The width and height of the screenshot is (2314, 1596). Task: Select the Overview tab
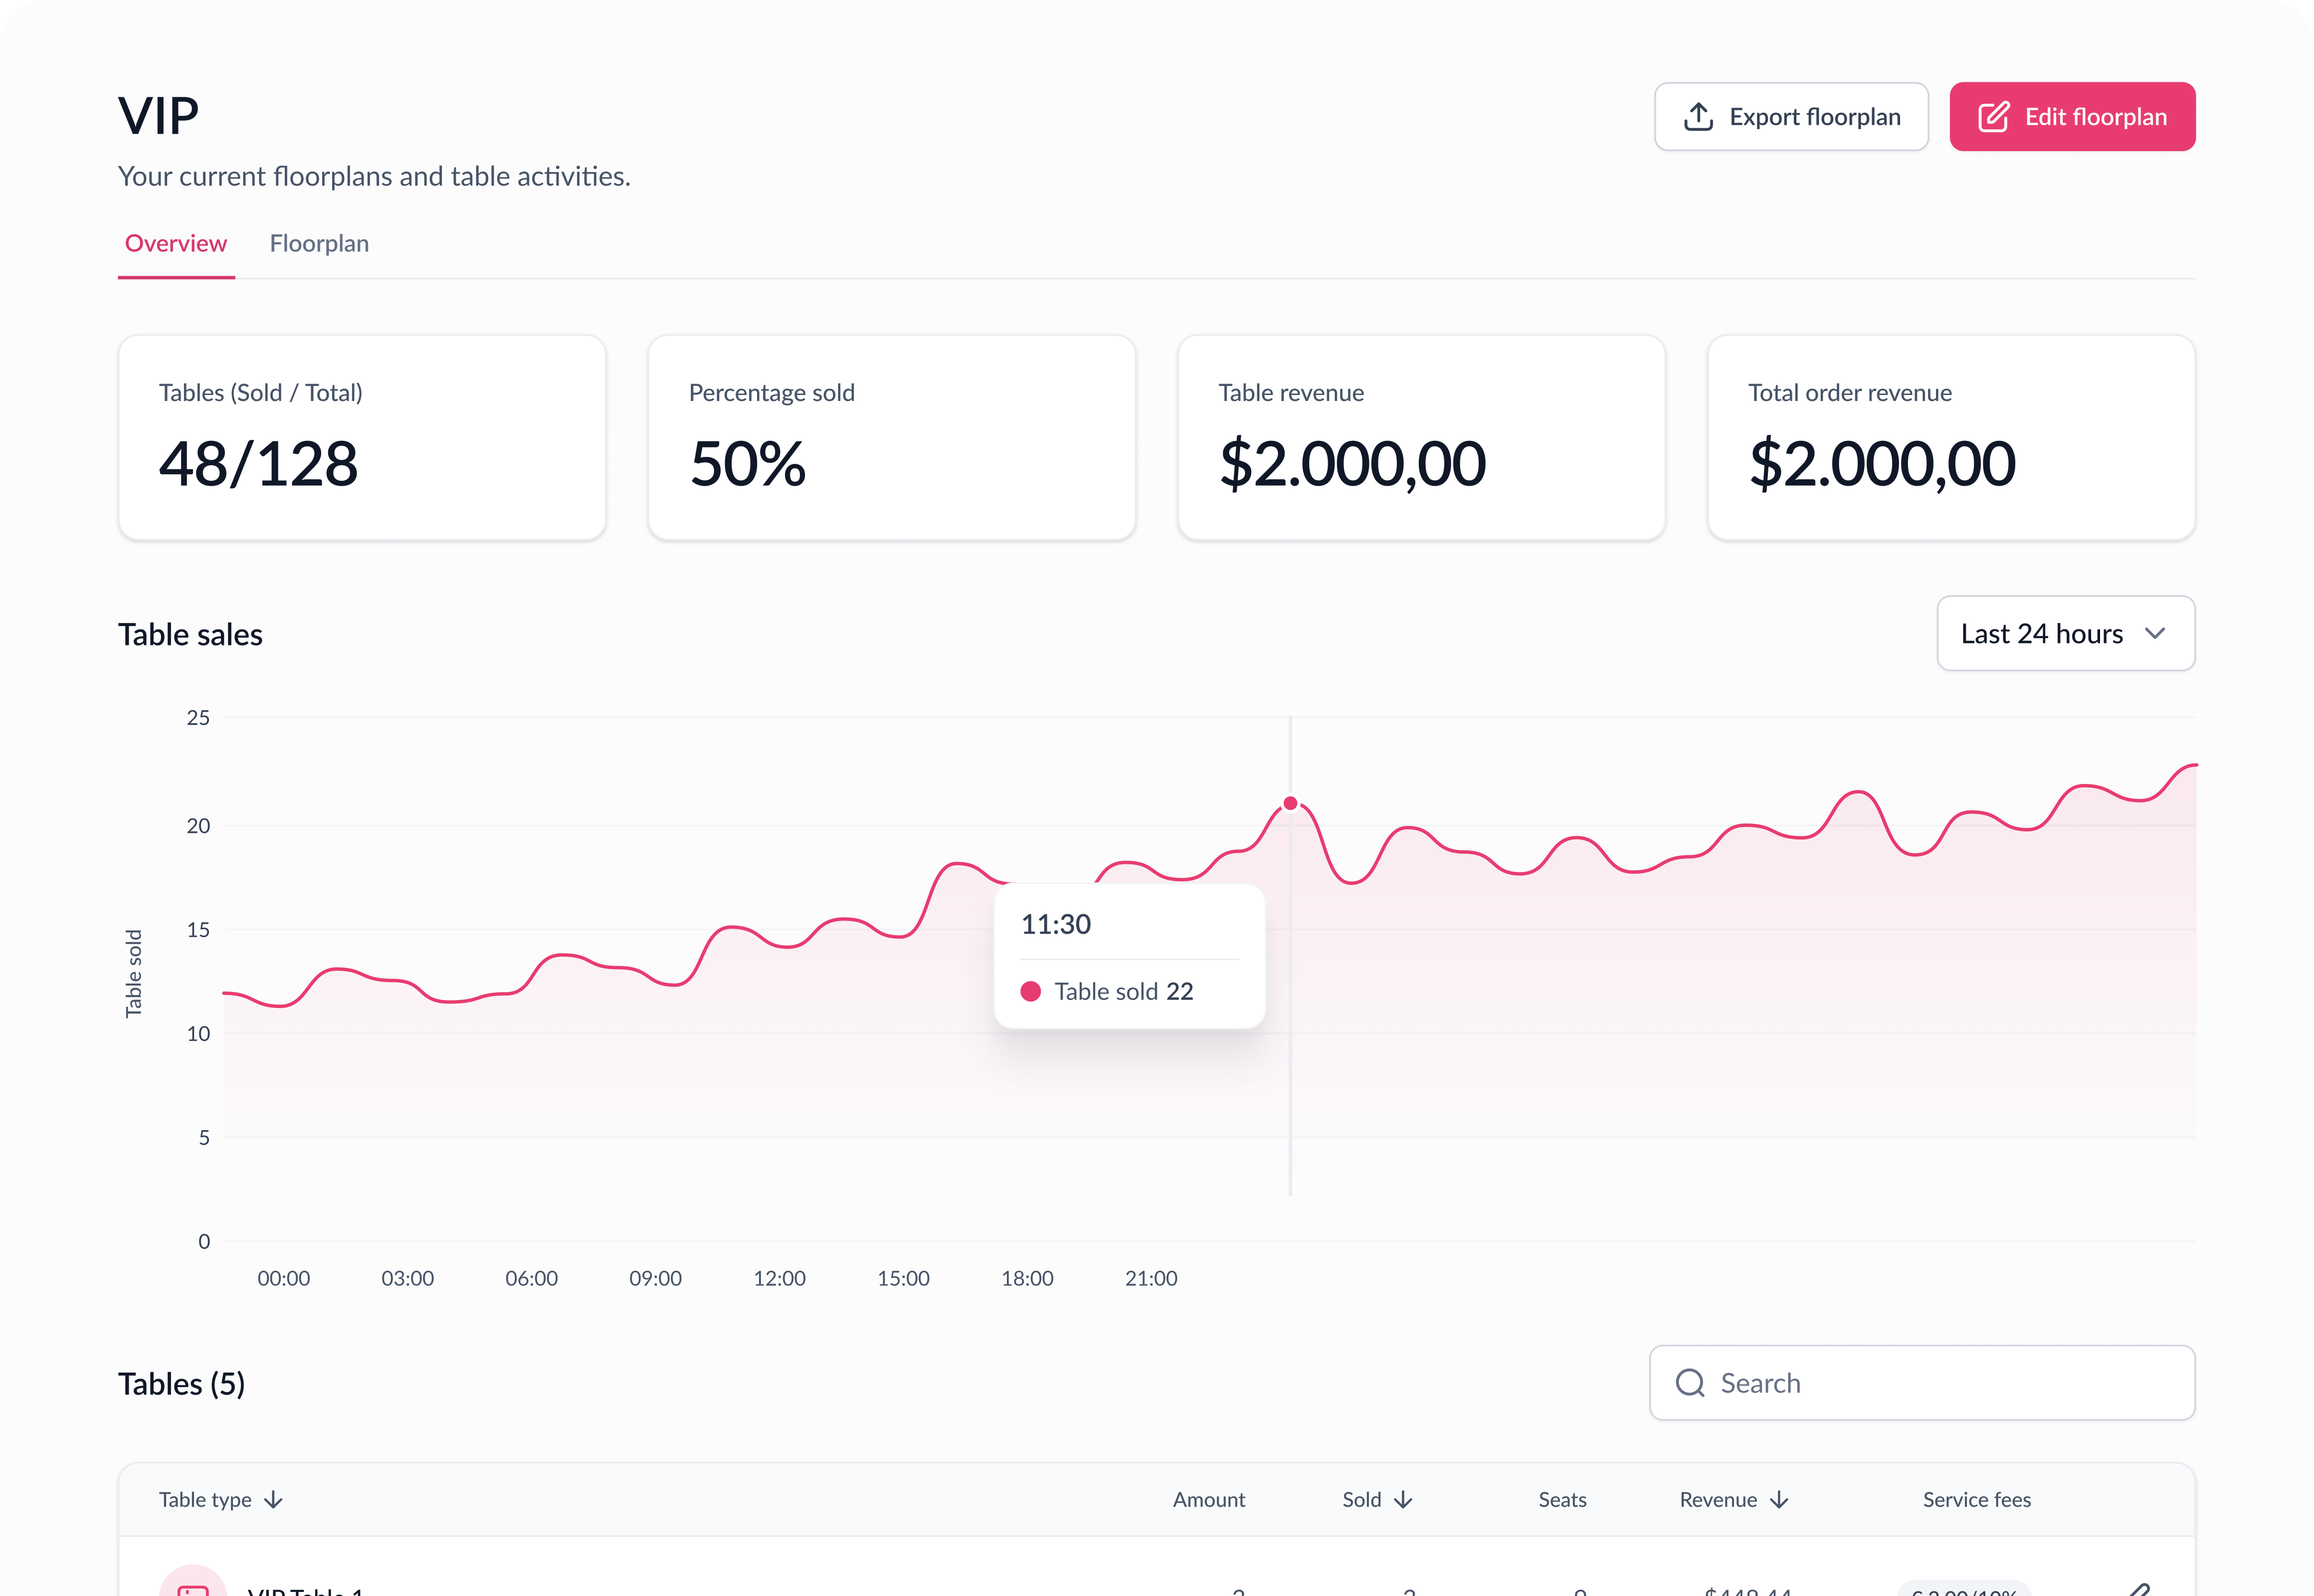(x=176, y=244)
